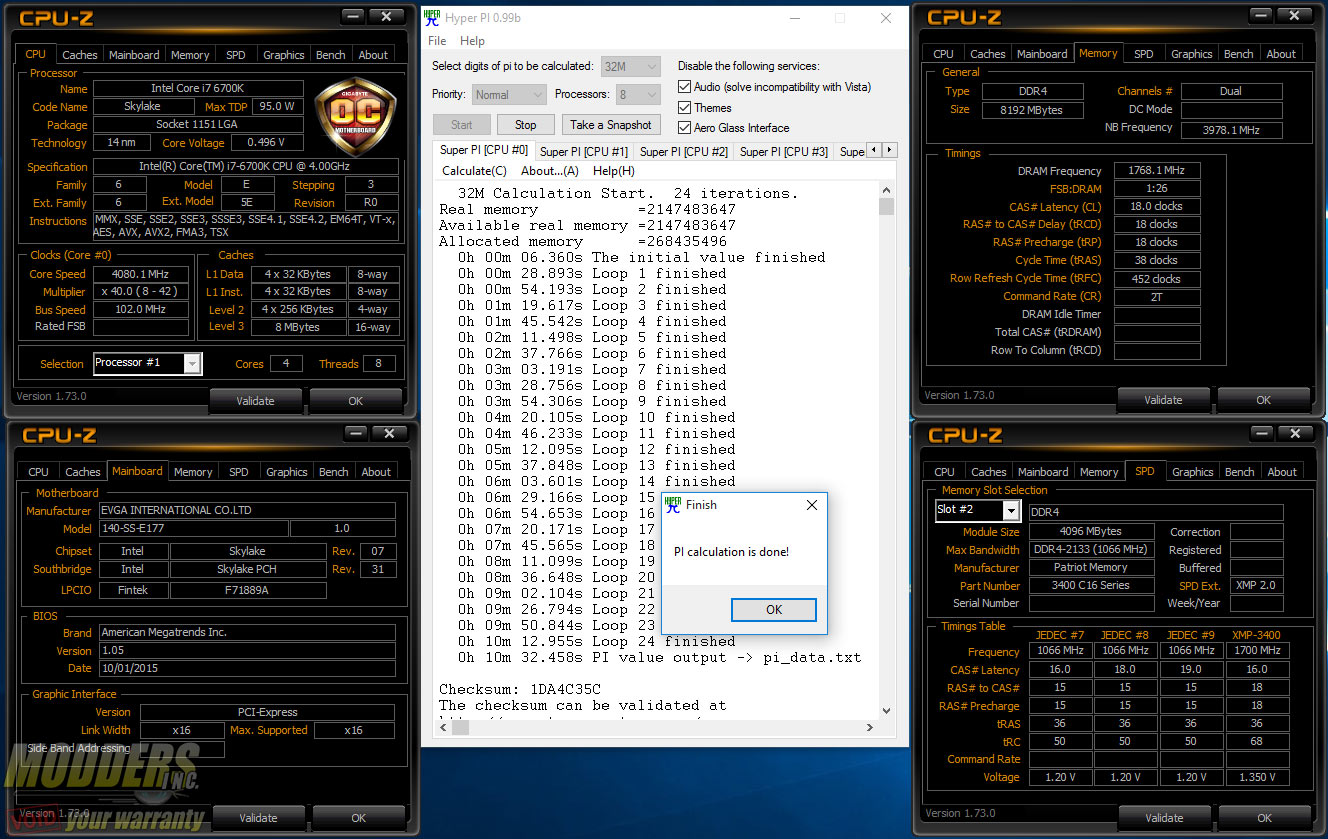Click Super PI output scrollbar down arrow
The image size is (1328, 839).
pos(886,710)
